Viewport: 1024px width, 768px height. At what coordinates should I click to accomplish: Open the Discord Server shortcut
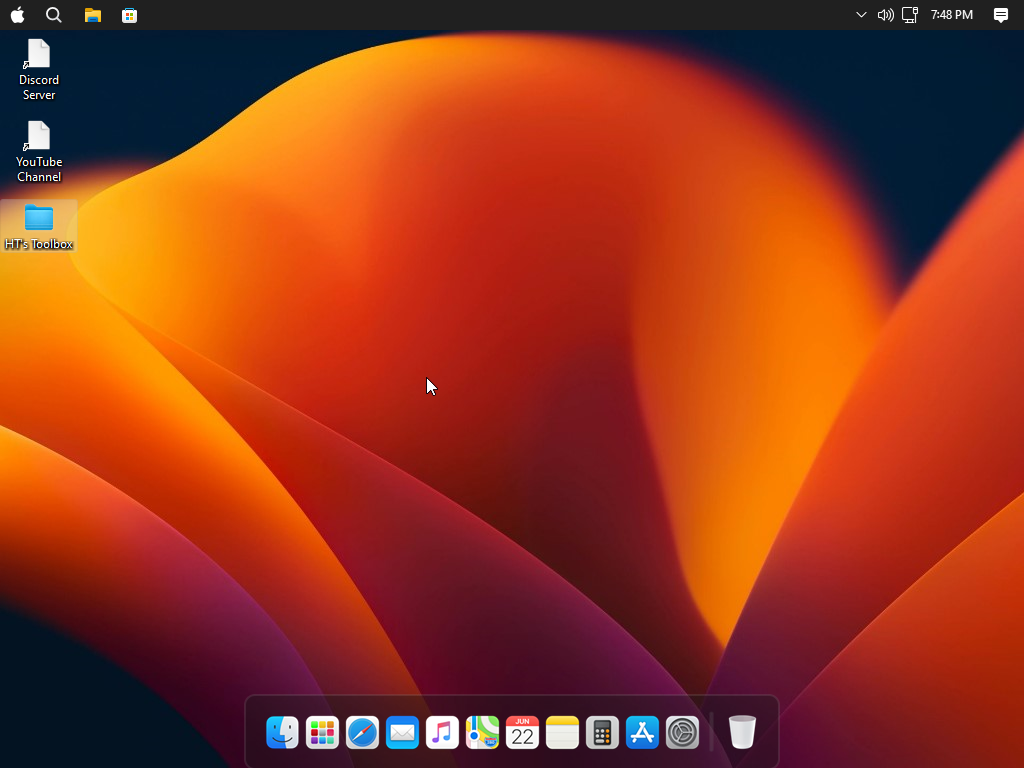coord(39,70)
